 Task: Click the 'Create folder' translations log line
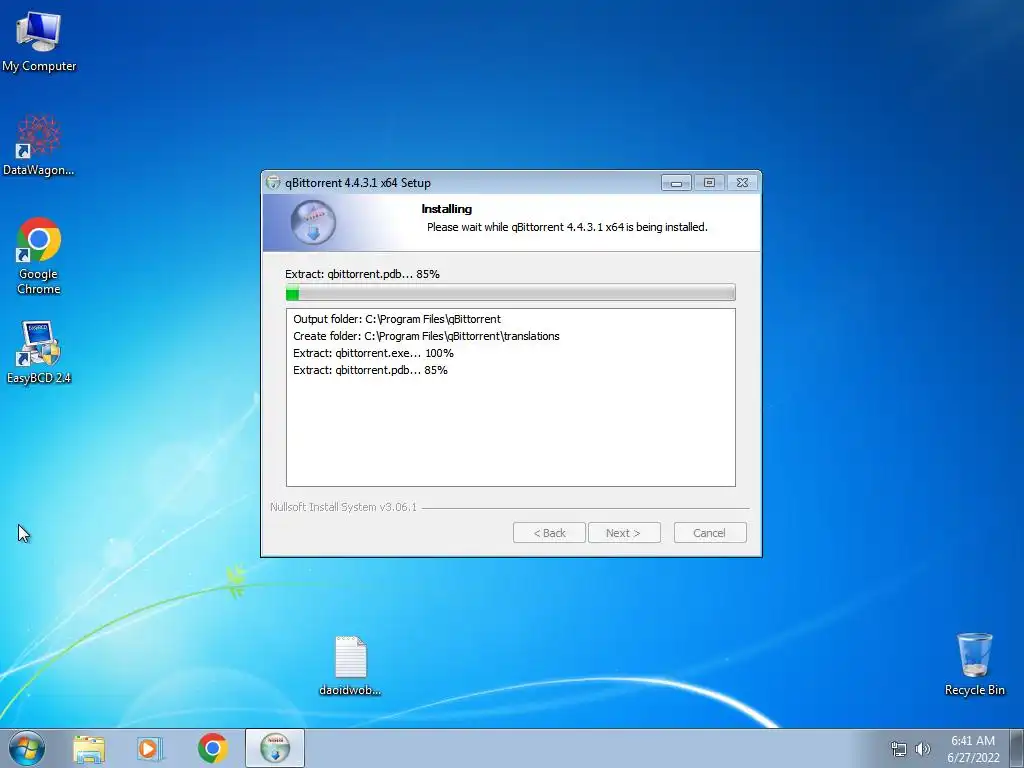(x=426, y=336)
